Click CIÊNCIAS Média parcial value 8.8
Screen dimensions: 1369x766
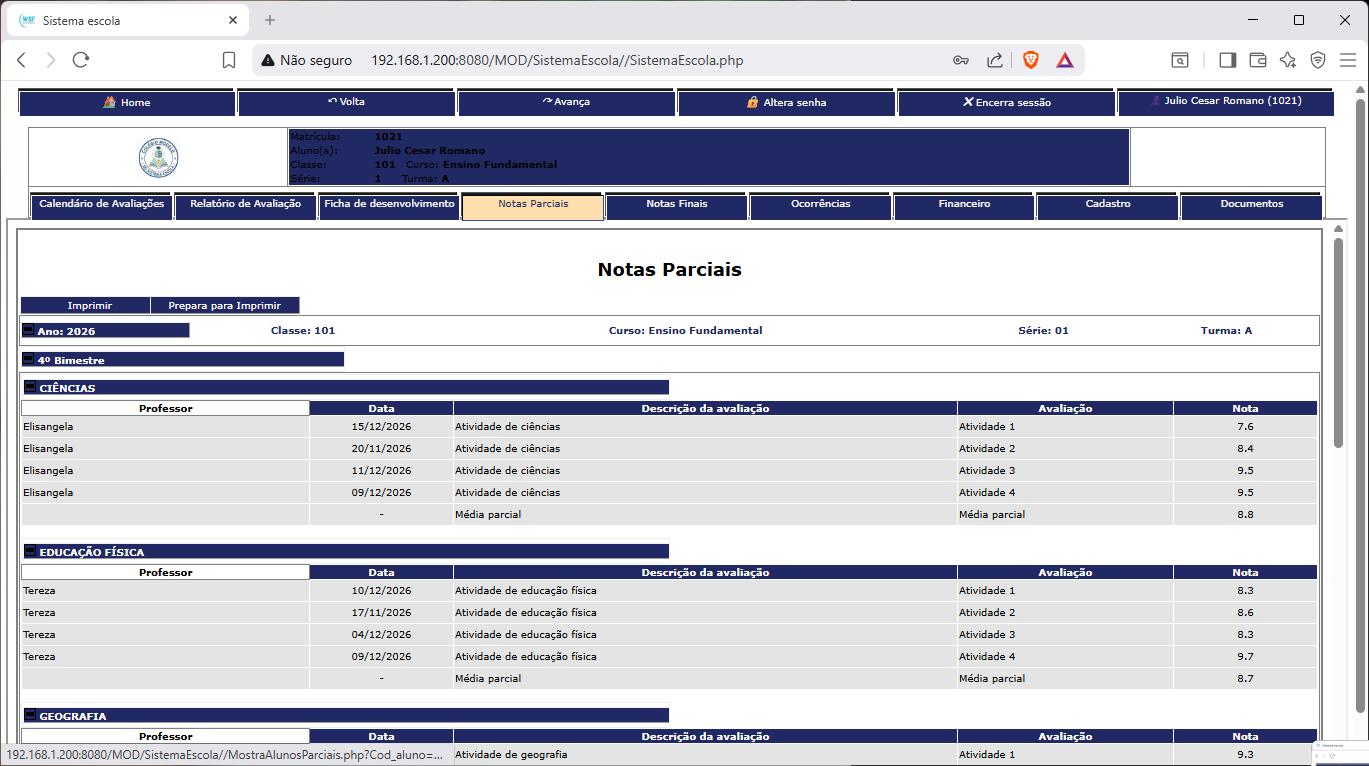tap(1245, 515)
